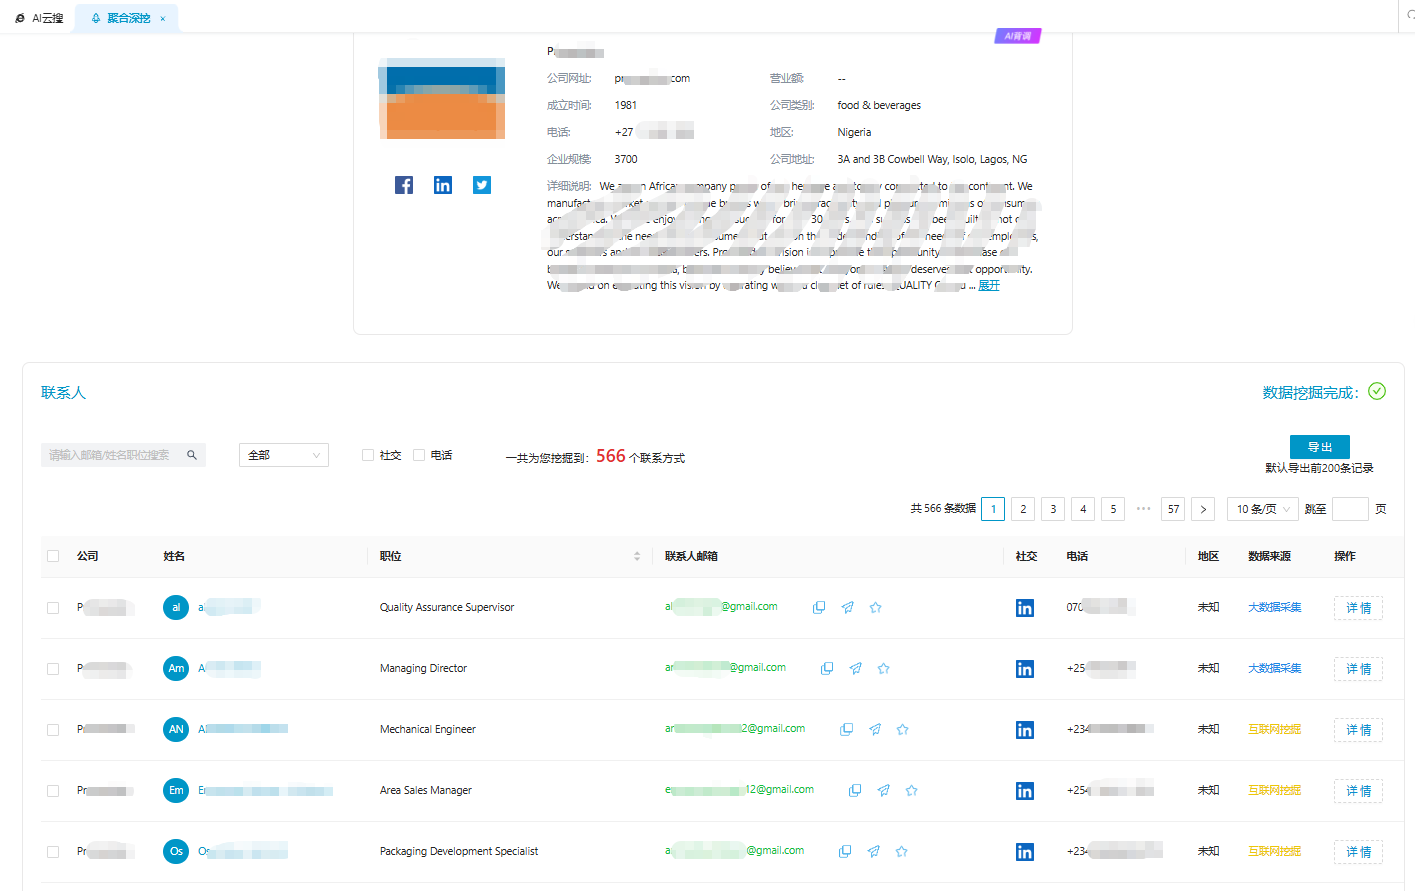Sort the table by the 职位 column
1415x891 pixels.
click(637, 556)
